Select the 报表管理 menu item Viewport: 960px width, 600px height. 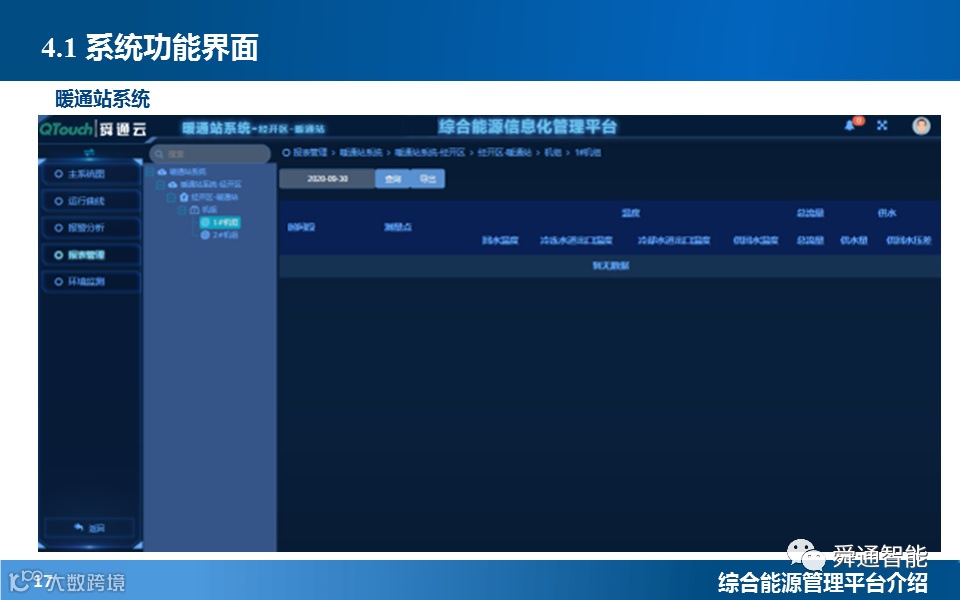click(x=91, y=255)
